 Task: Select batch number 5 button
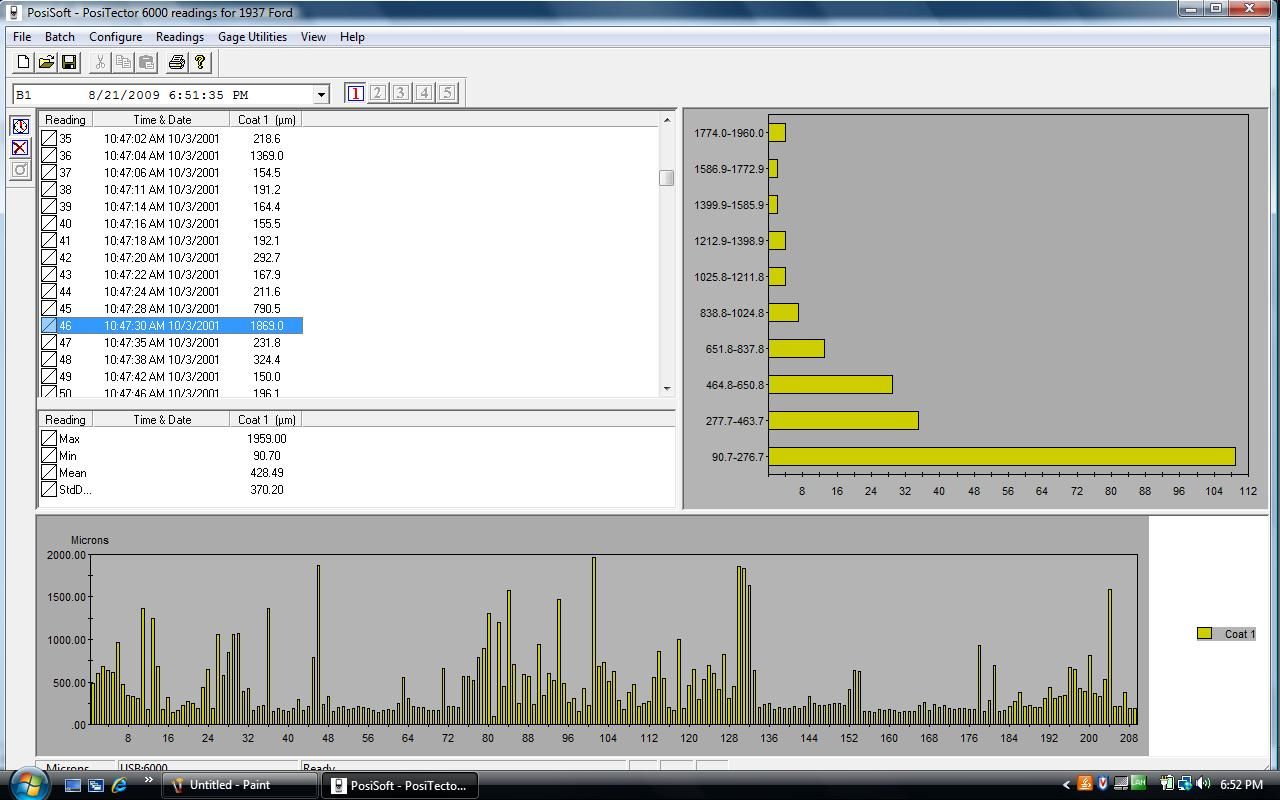pyautogui.click(x=447, y=93)
